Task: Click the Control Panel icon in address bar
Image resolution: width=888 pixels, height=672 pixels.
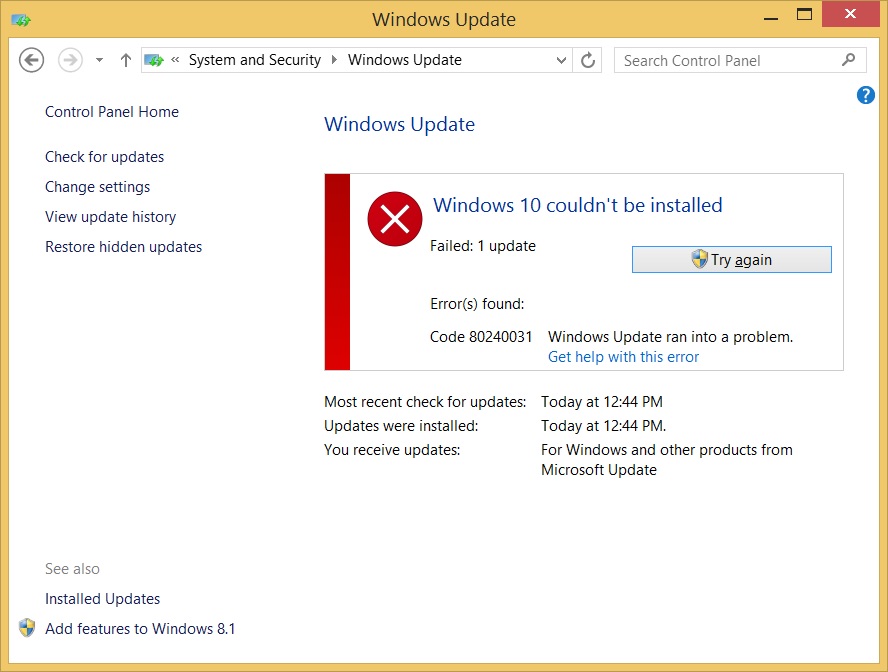Action: tap(153, 60)
